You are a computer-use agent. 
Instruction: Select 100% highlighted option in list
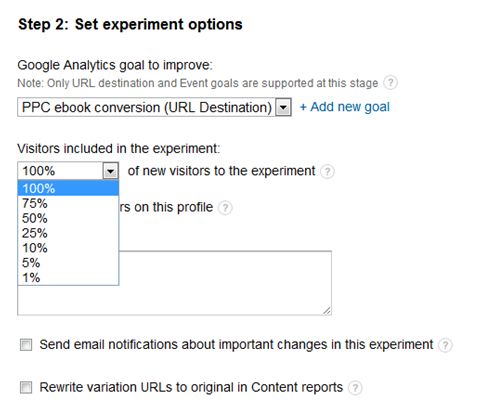pyautogui.click(x=68, y=188)
